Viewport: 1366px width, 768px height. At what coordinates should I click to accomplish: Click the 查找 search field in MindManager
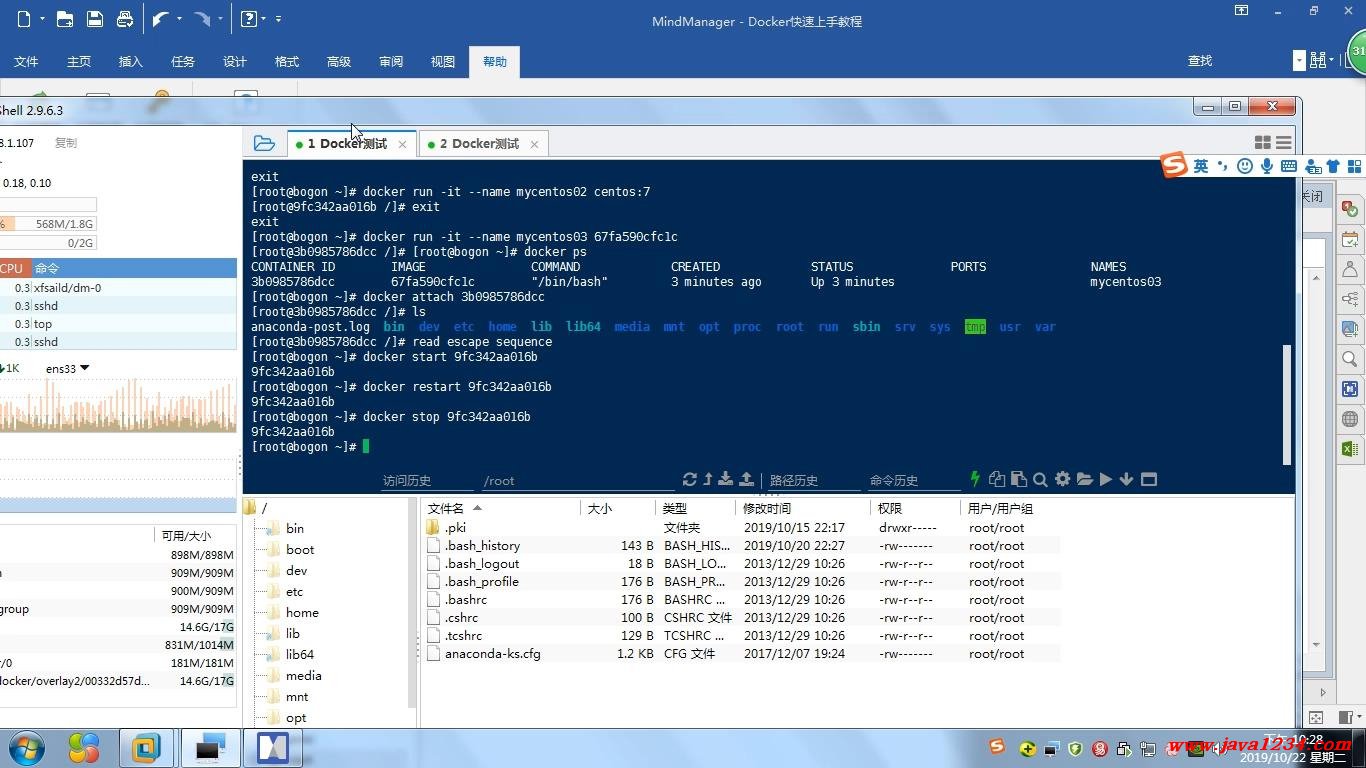tap(1240, 61)
